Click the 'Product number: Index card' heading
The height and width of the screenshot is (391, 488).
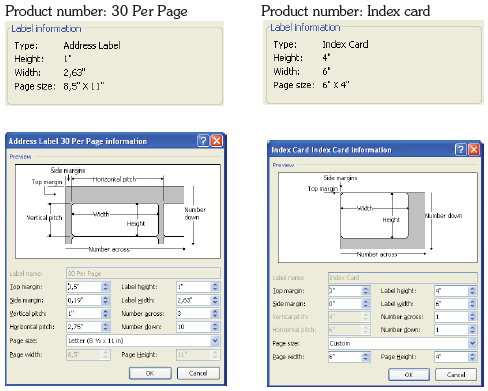tap(346, 11)
